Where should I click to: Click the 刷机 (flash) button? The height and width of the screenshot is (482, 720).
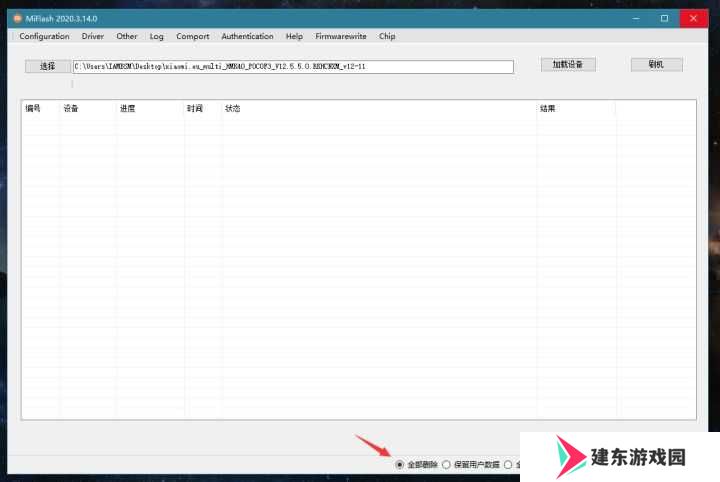point(656,64)
